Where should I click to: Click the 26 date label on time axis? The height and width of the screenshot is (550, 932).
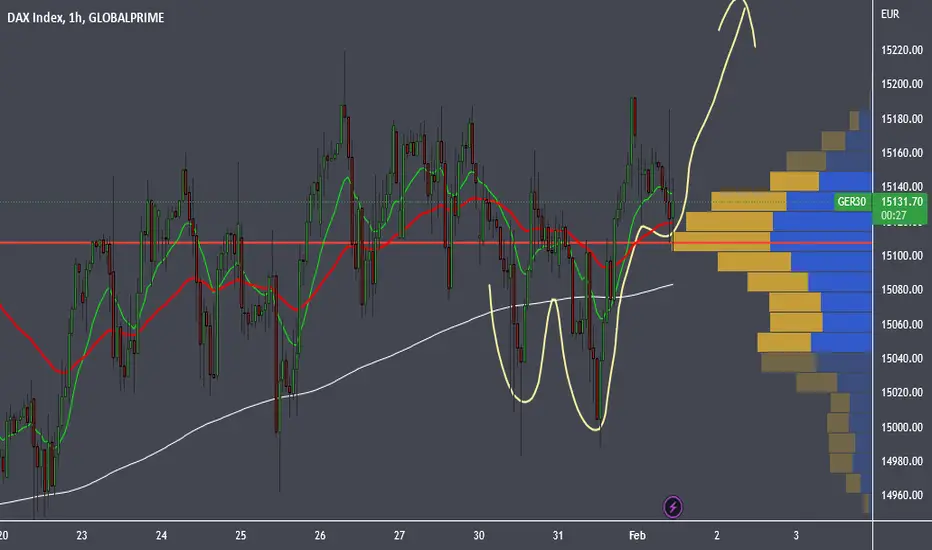click(x=320, y=535)
